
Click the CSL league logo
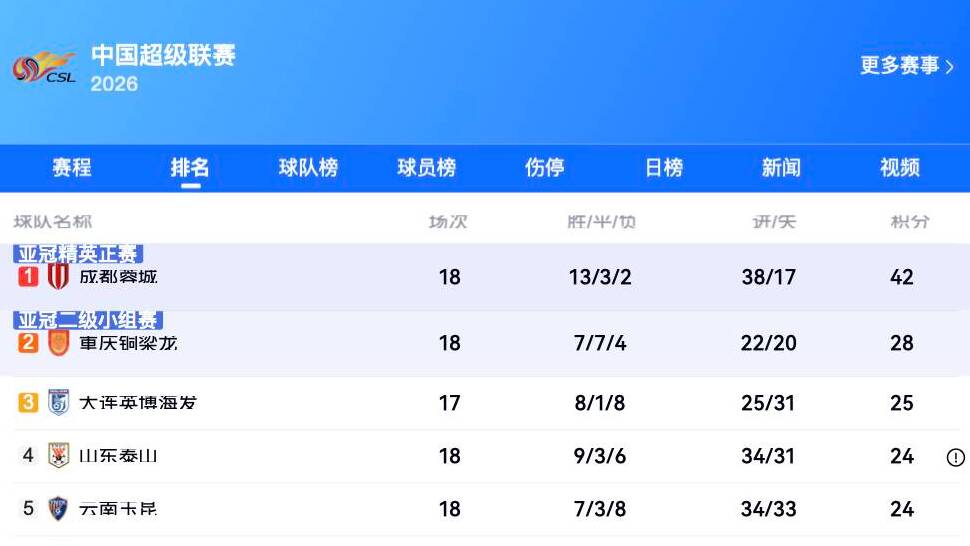[x=45, y=67]
